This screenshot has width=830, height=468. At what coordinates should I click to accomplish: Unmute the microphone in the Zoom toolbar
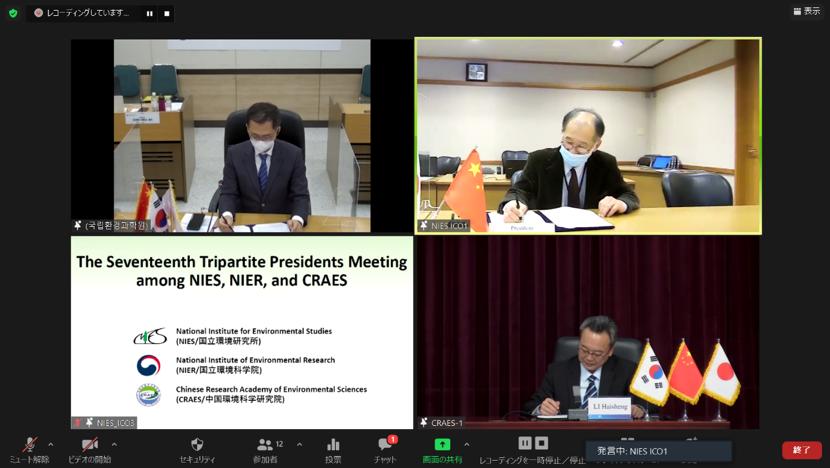(x=30, y=449)
